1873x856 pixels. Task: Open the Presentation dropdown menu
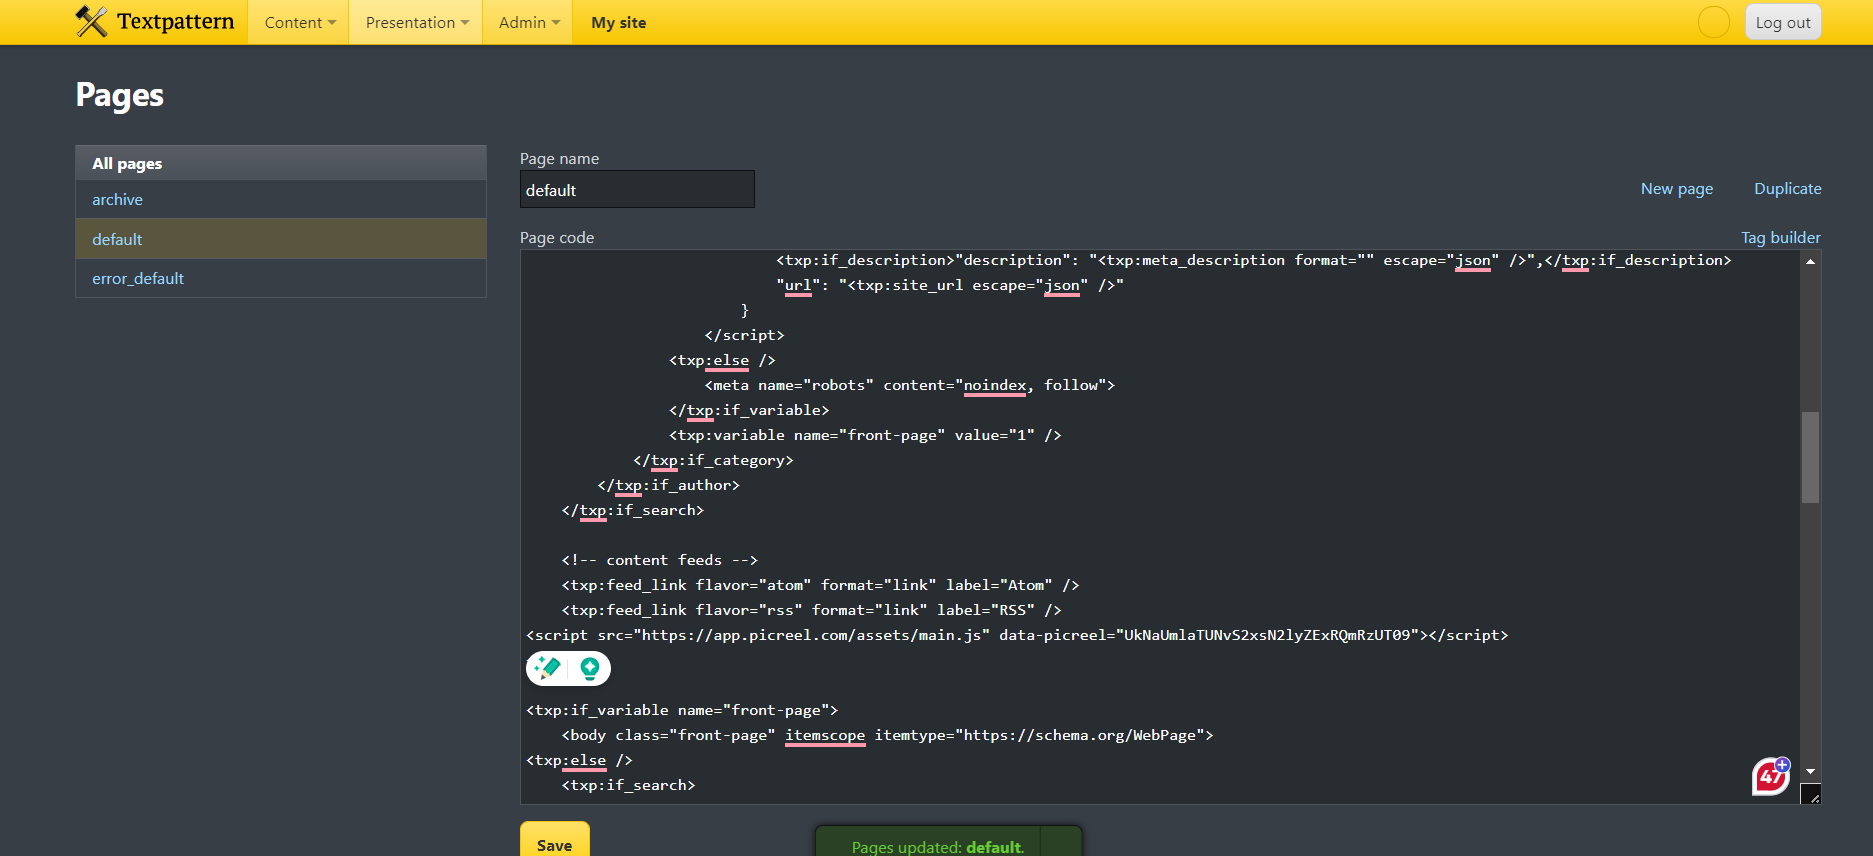(417, 22)
